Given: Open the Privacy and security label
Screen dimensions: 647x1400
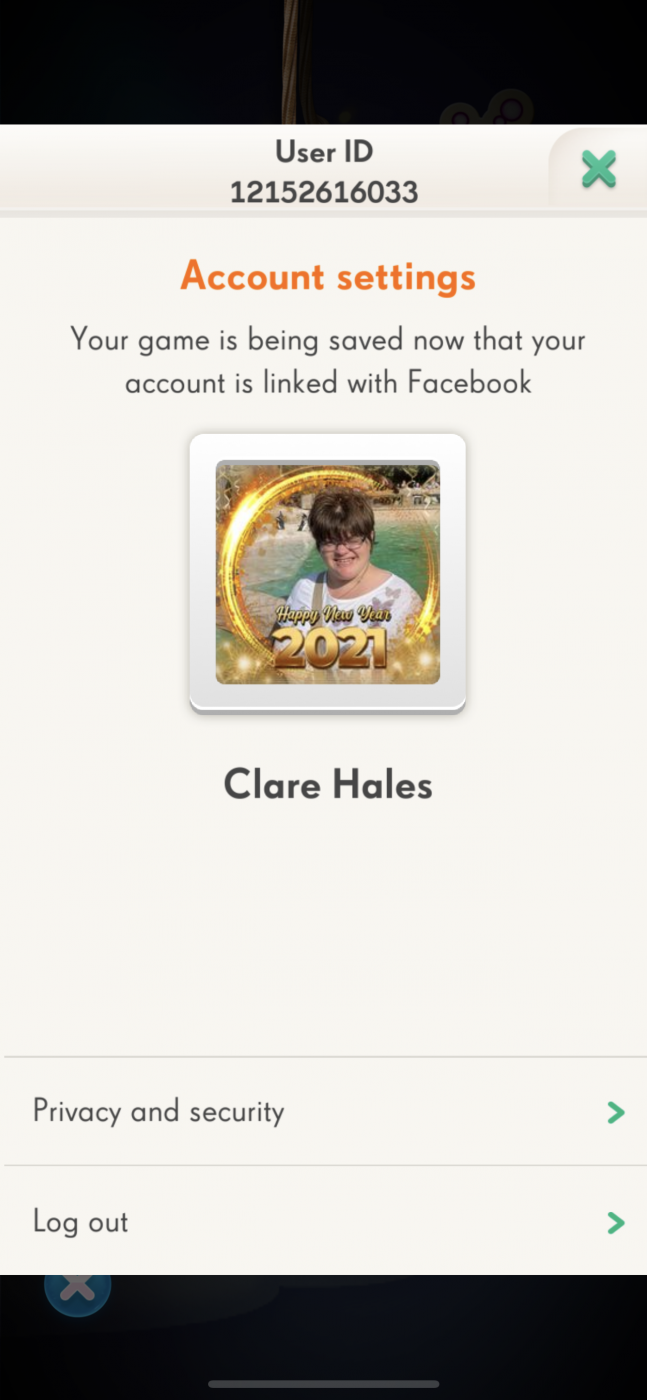Looking at the screenshot, I should (158, 1112).
